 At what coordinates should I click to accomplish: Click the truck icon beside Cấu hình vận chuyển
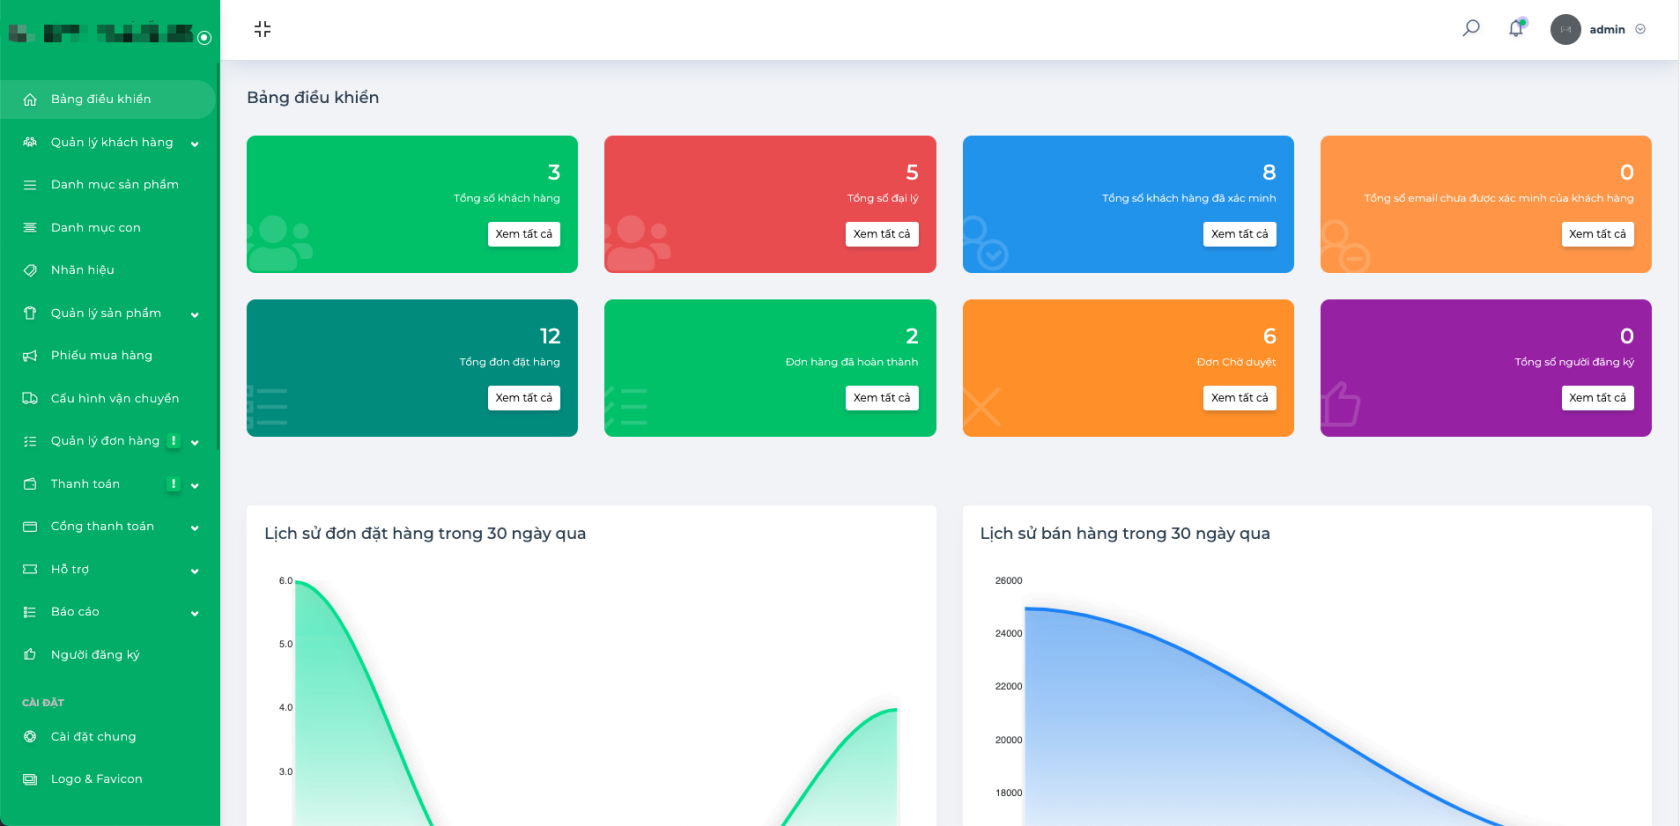click(30, 398)
